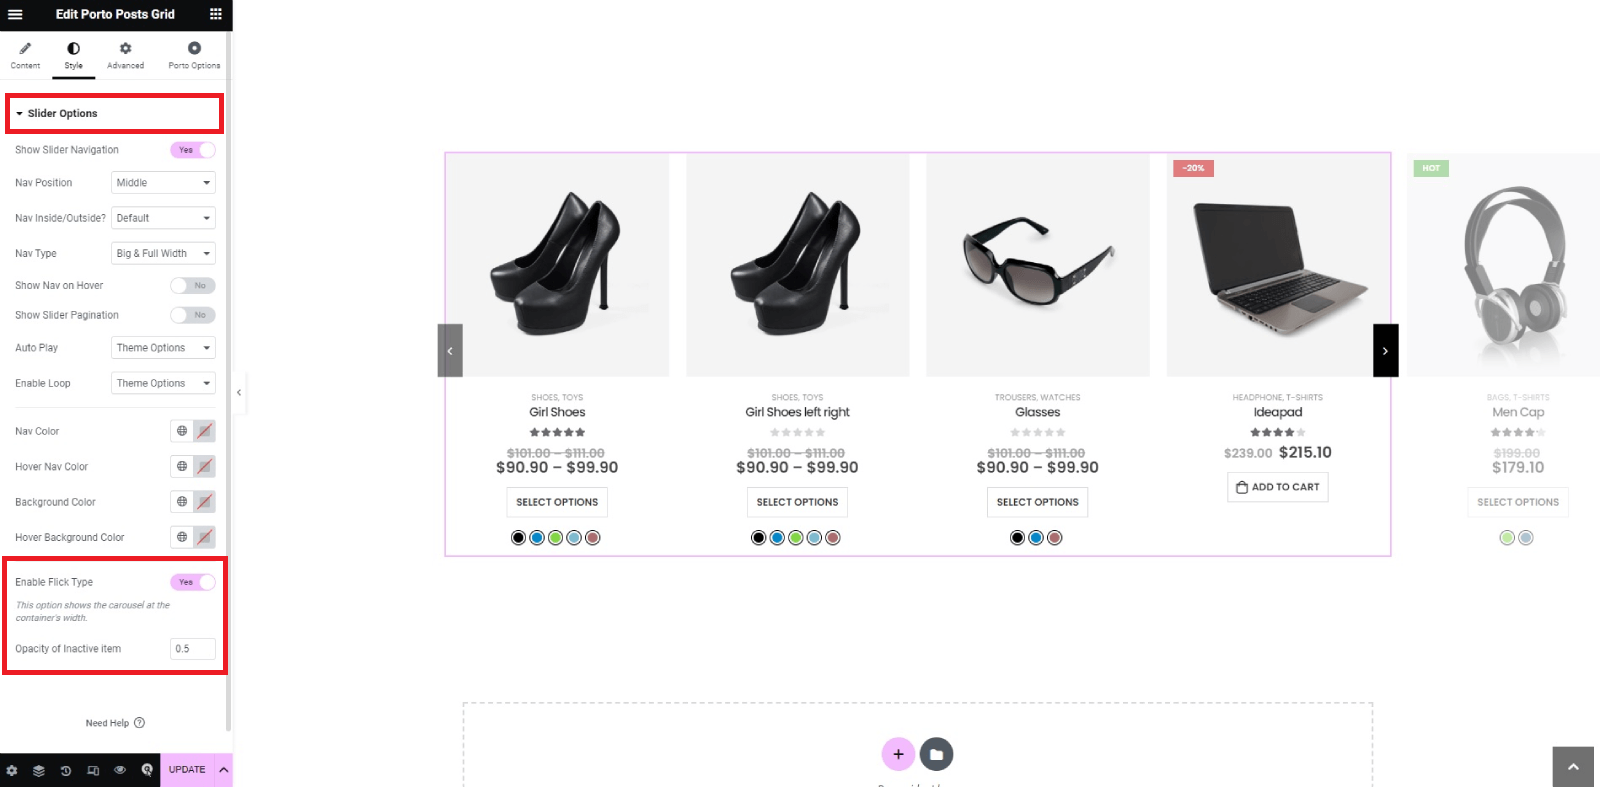Image resolution: width=1600 pixels, height=787 pixels.
Task: Switch to the Content tab
Action: click(x=25, y=55)
